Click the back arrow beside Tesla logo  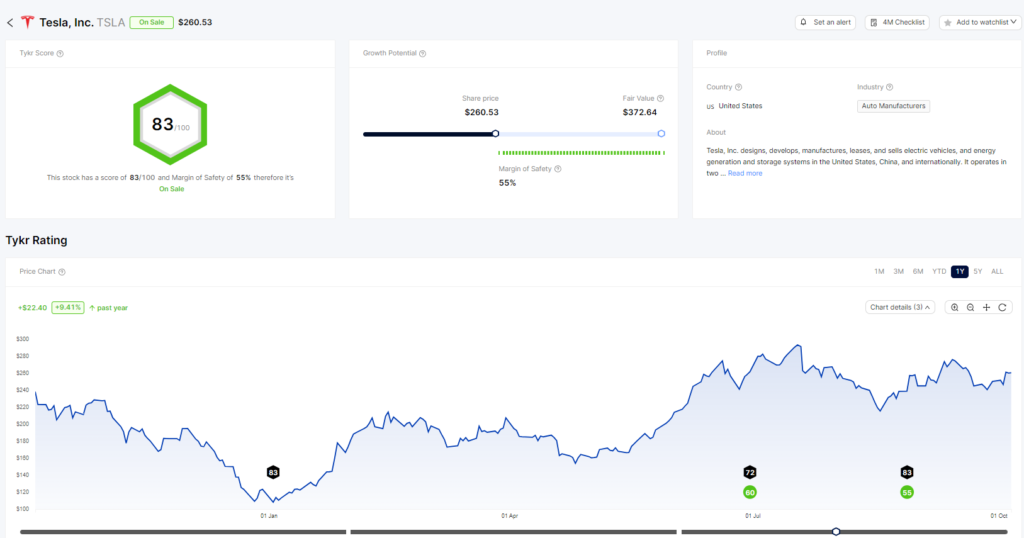point(10,22)
